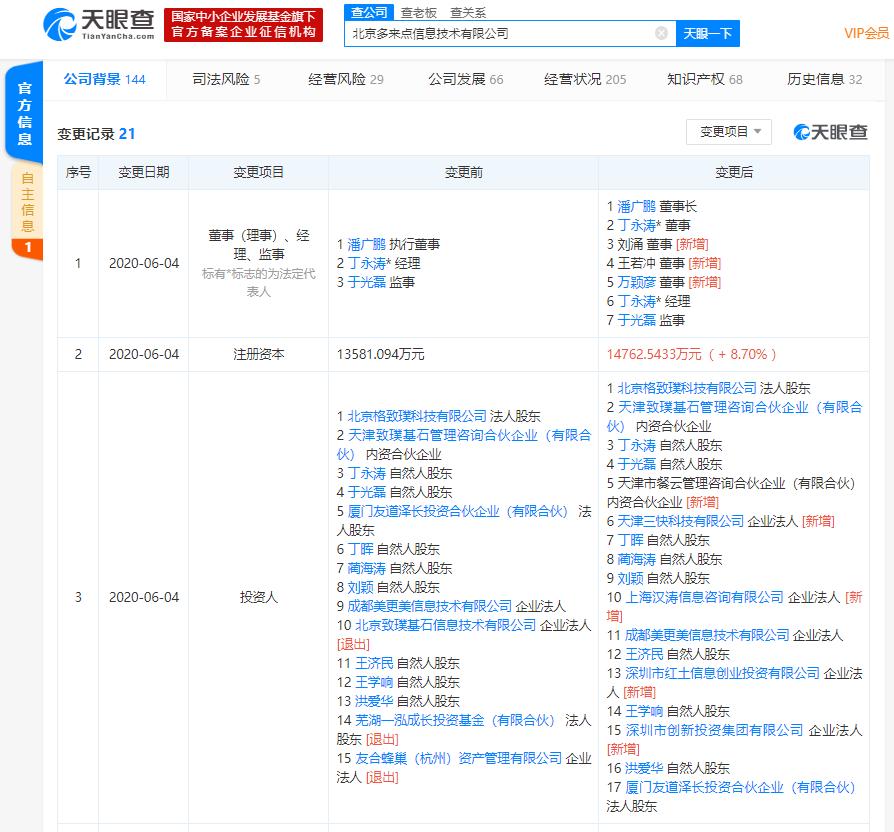View the 历史信息 tab
The width and height of the screenshot is (894, 832).
point(824,79)
